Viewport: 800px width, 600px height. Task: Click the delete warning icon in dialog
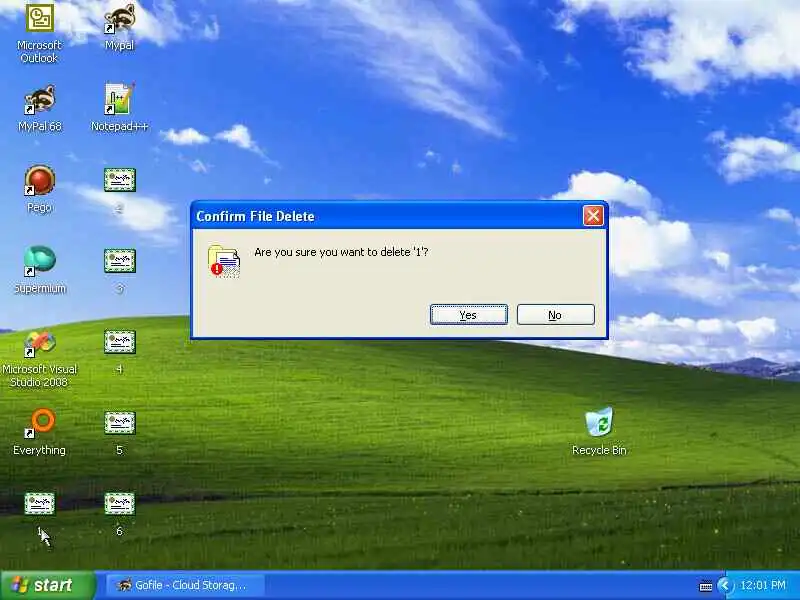(x=224, y=261)
